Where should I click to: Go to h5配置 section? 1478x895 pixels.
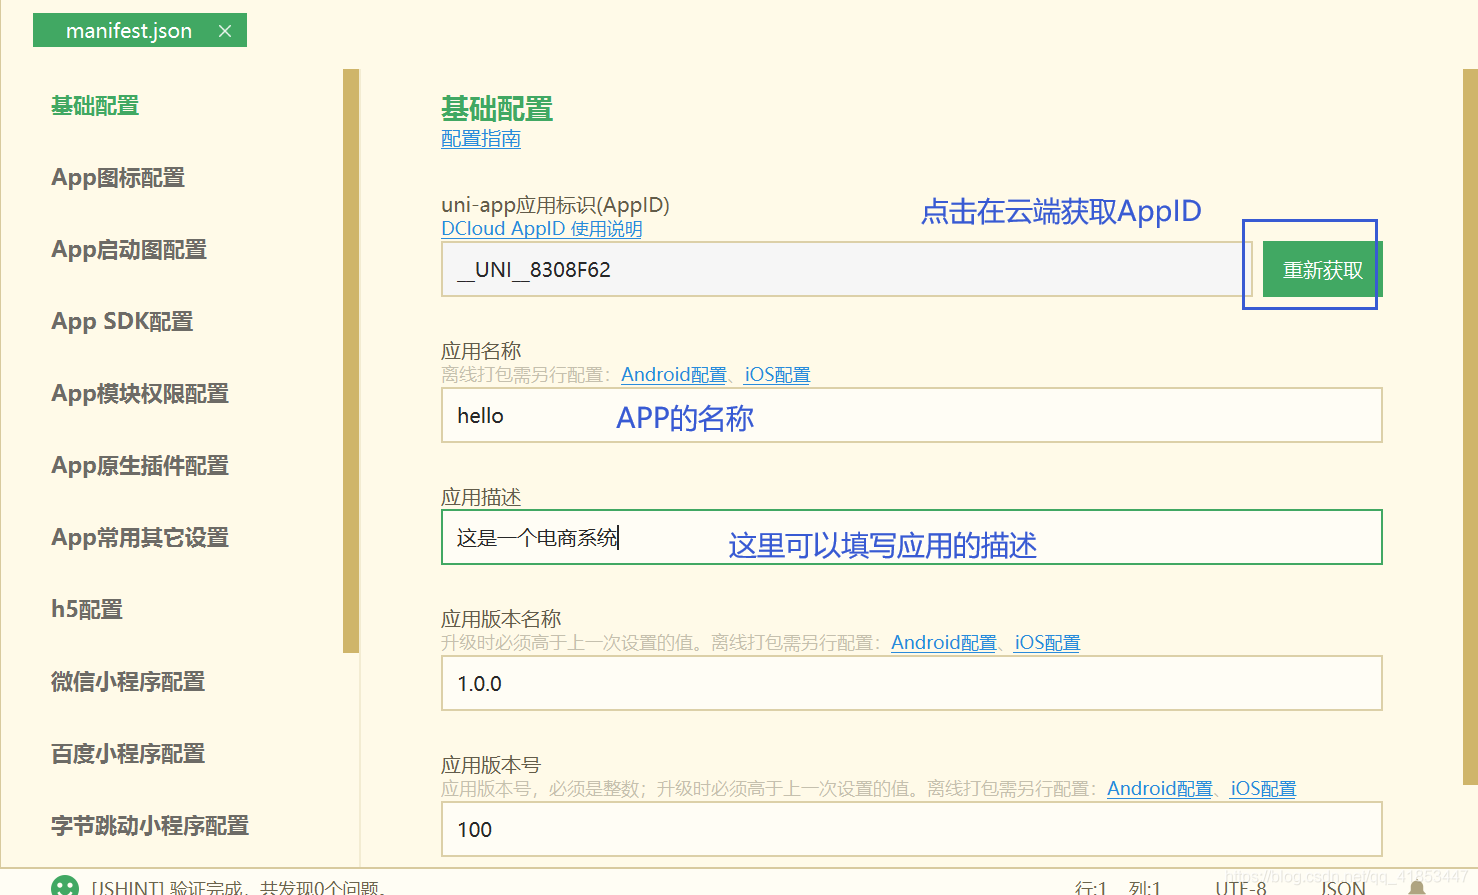pos(87,610)
